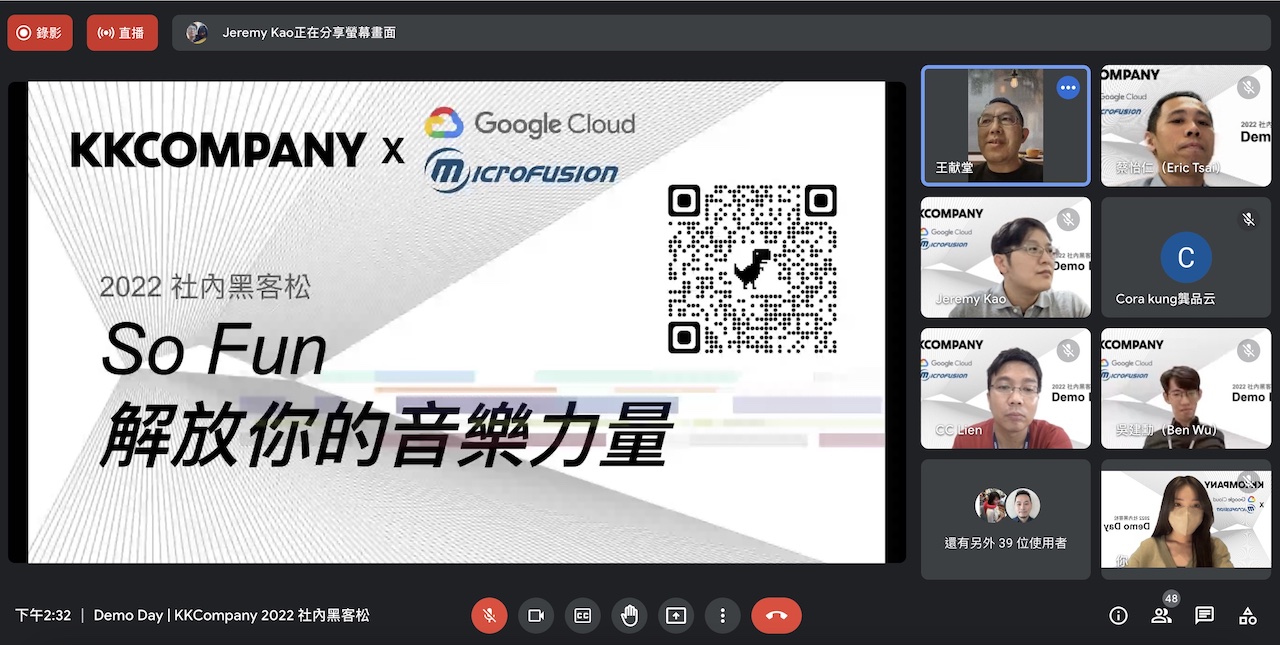Turn on closed captions
The width and height of the screenshot is (1280, 645).
(583, 616)
